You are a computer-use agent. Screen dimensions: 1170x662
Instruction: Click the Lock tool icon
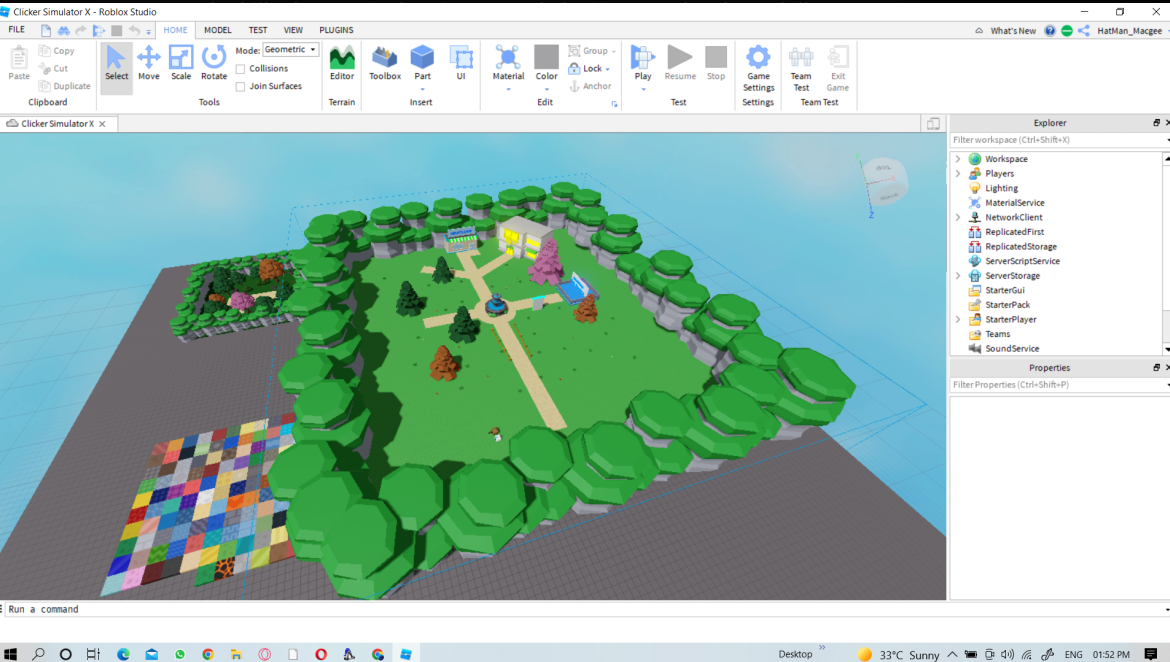tap(574, 68)
